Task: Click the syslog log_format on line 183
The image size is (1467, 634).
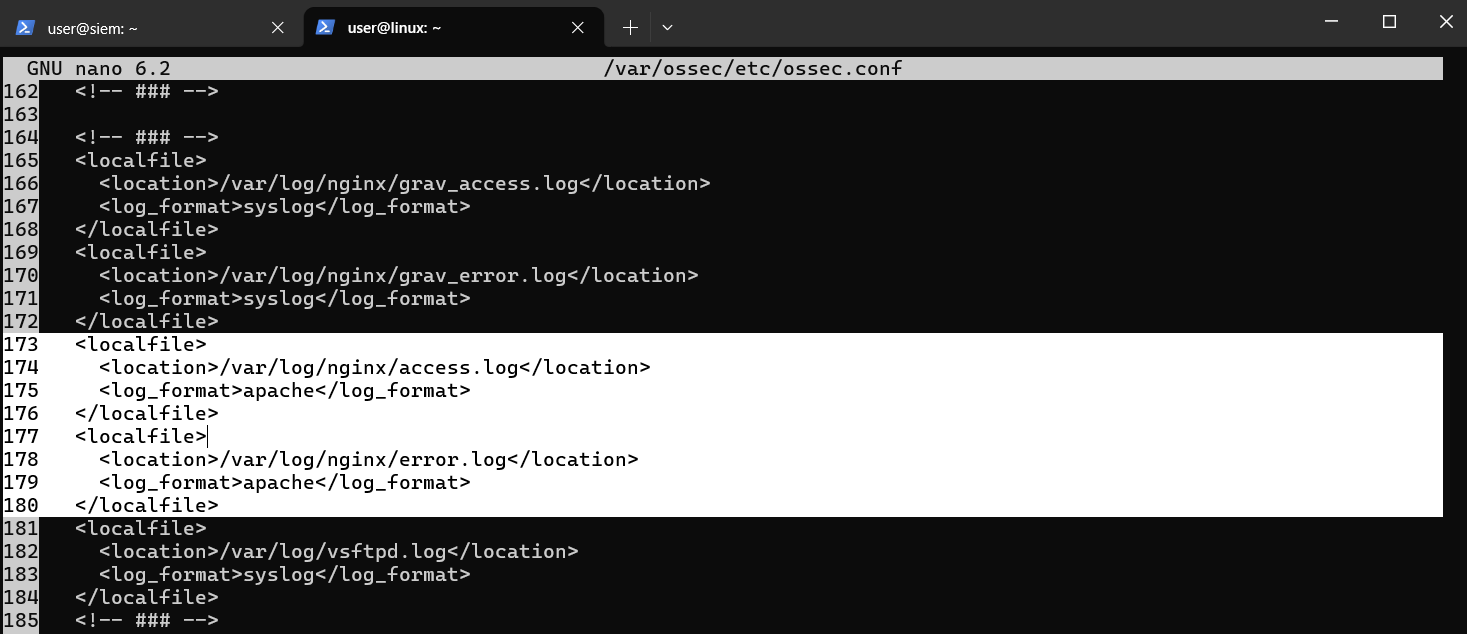Action: click(x=284, y=575)
